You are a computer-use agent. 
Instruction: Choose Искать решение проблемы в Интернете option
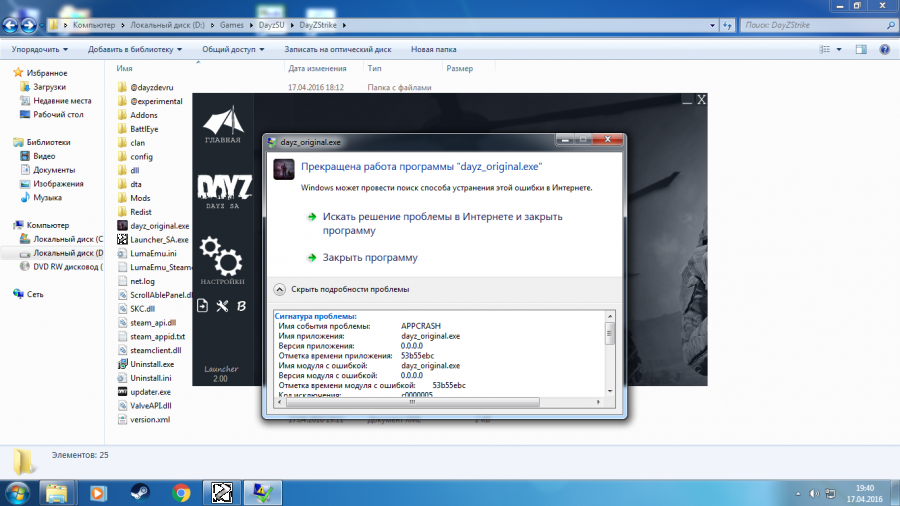(x=440, y=223)
